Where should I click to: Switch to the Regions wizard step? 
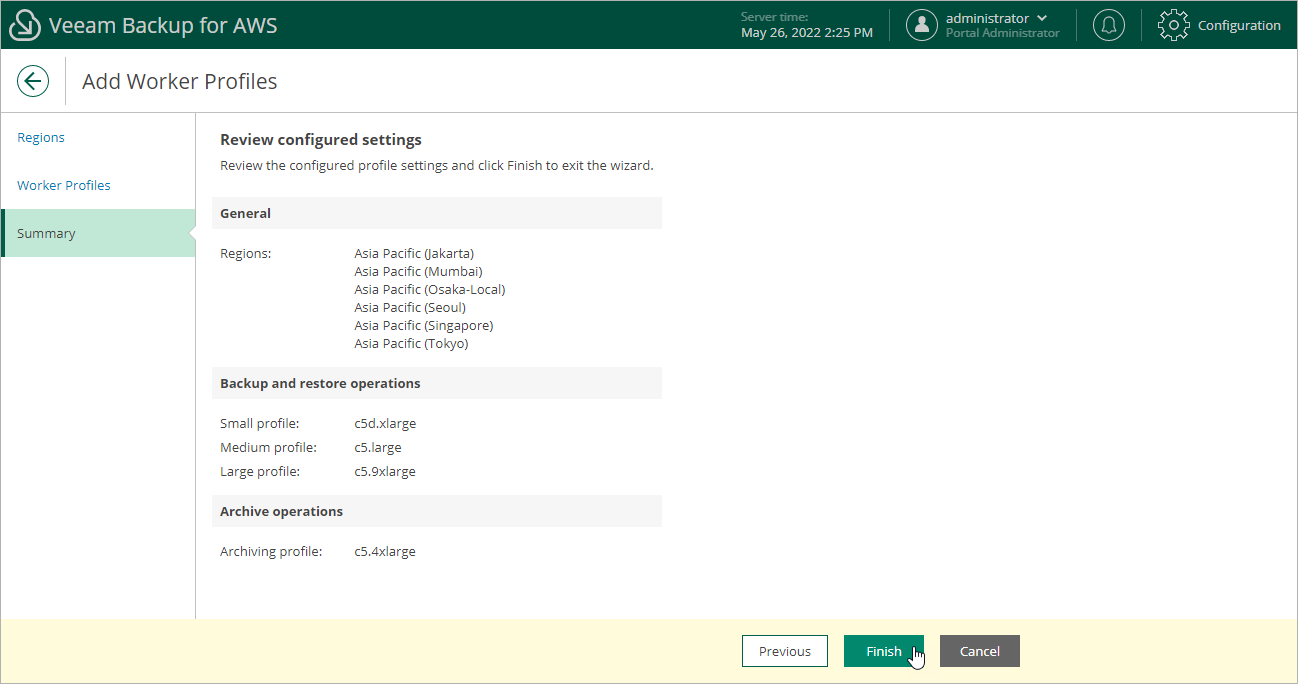pos(40,137)
